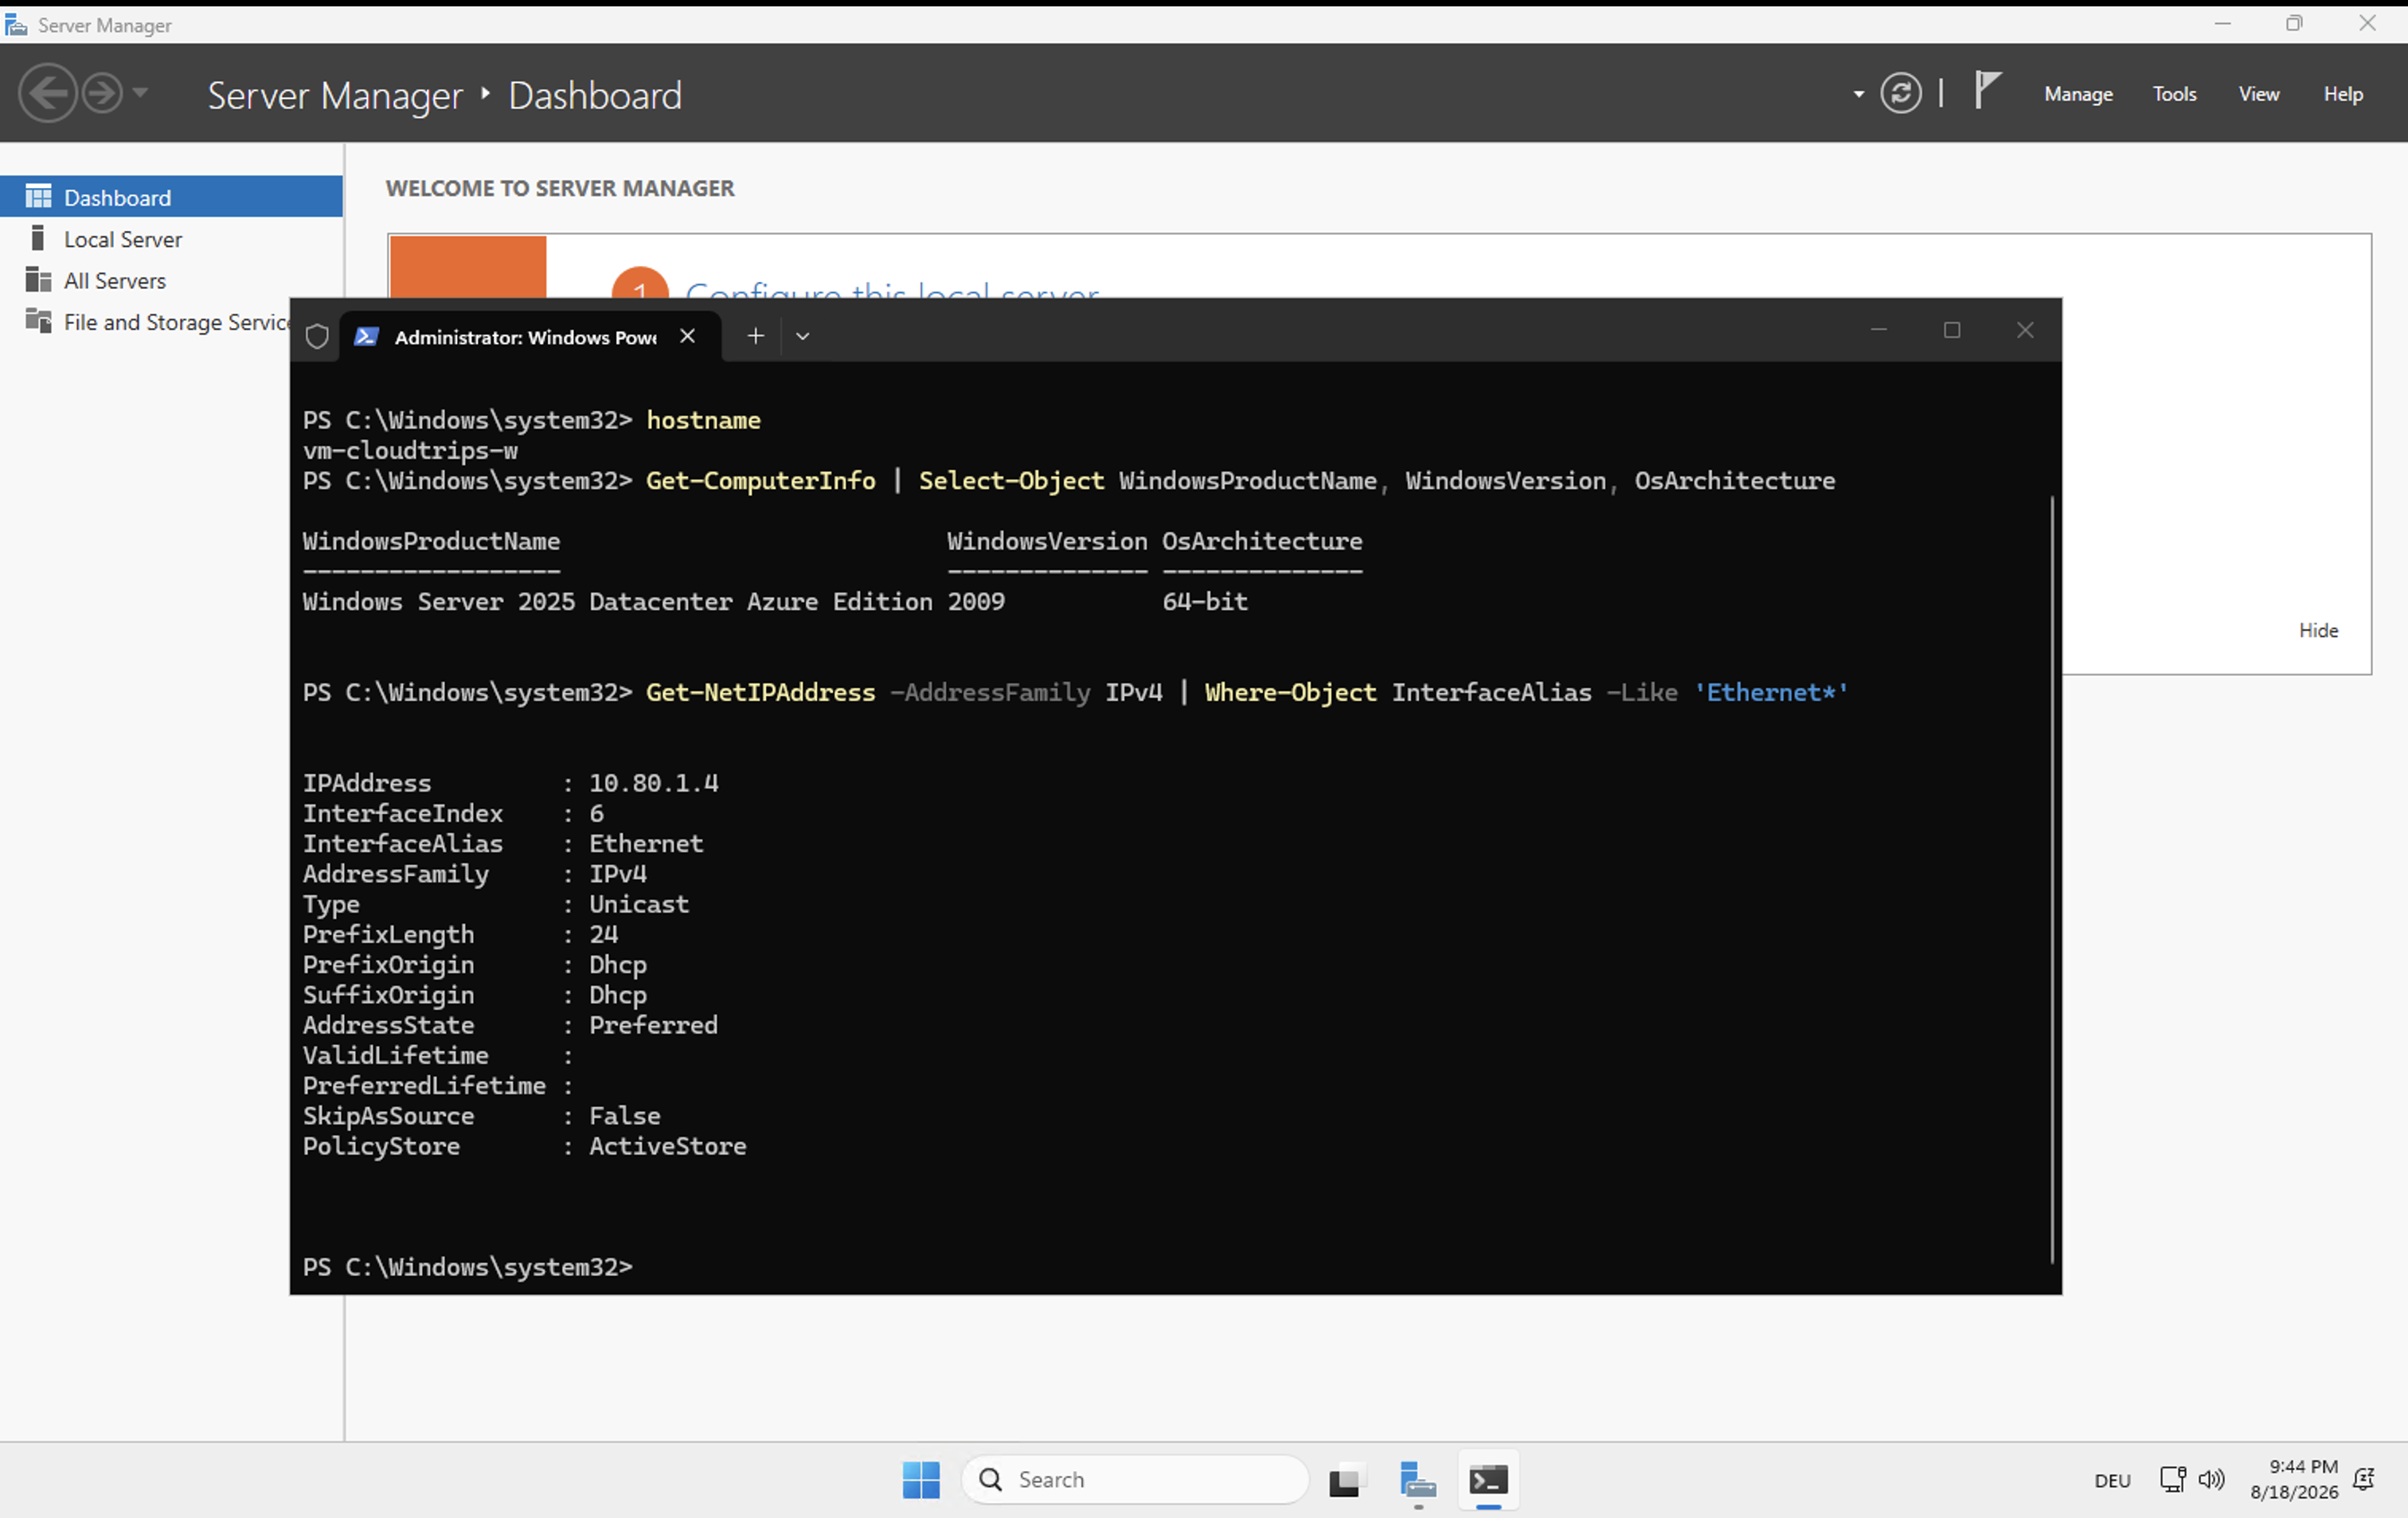Image resolution: width=2408 pixels, height=1518 pixels.
Task: Select File and Storage Services in sidebar
Action: [145, 322]
